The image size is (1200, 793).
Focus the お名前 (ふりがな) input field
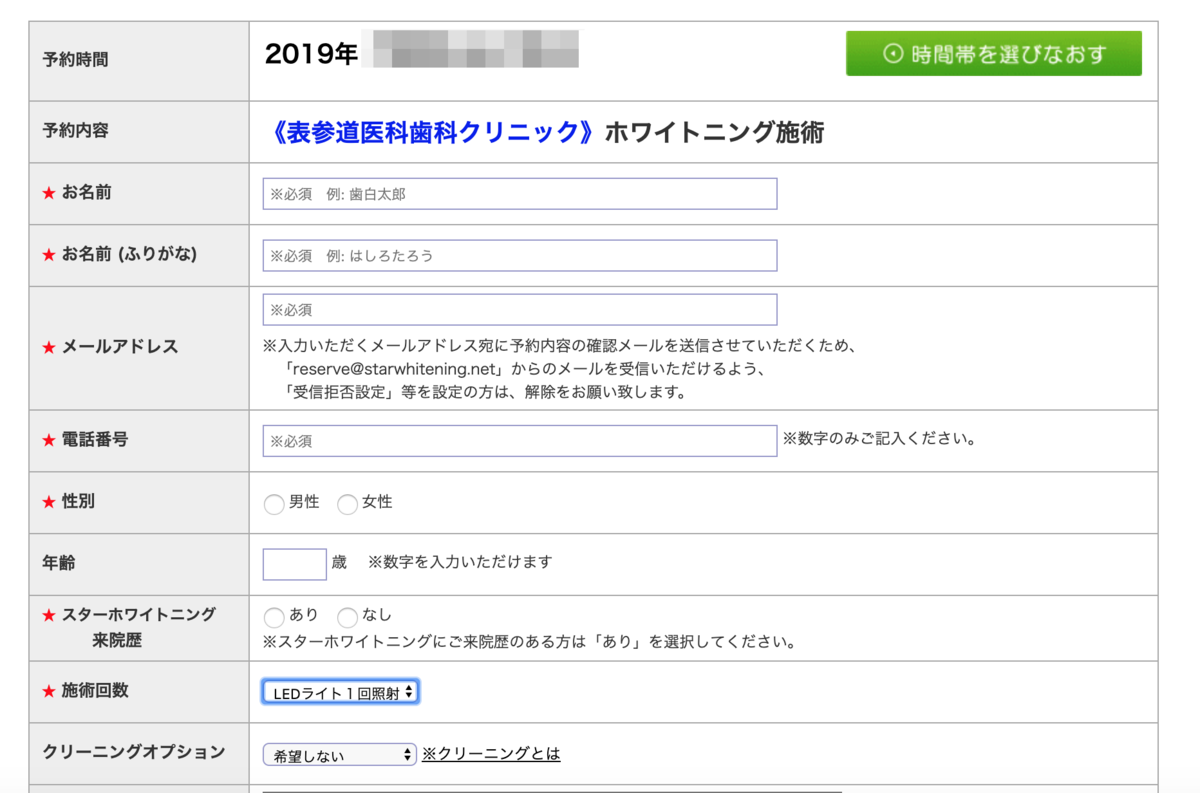pyautogui.click(x=520, y=255)
